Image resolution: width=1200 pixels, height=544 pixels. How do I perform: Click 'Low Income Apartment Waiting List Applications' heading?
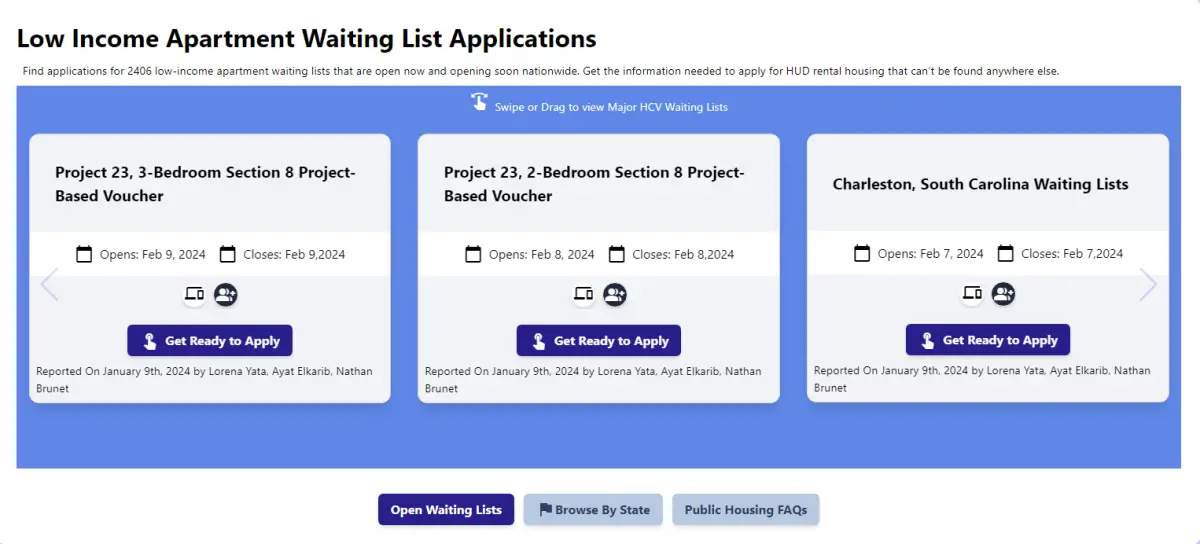(307, 39)
